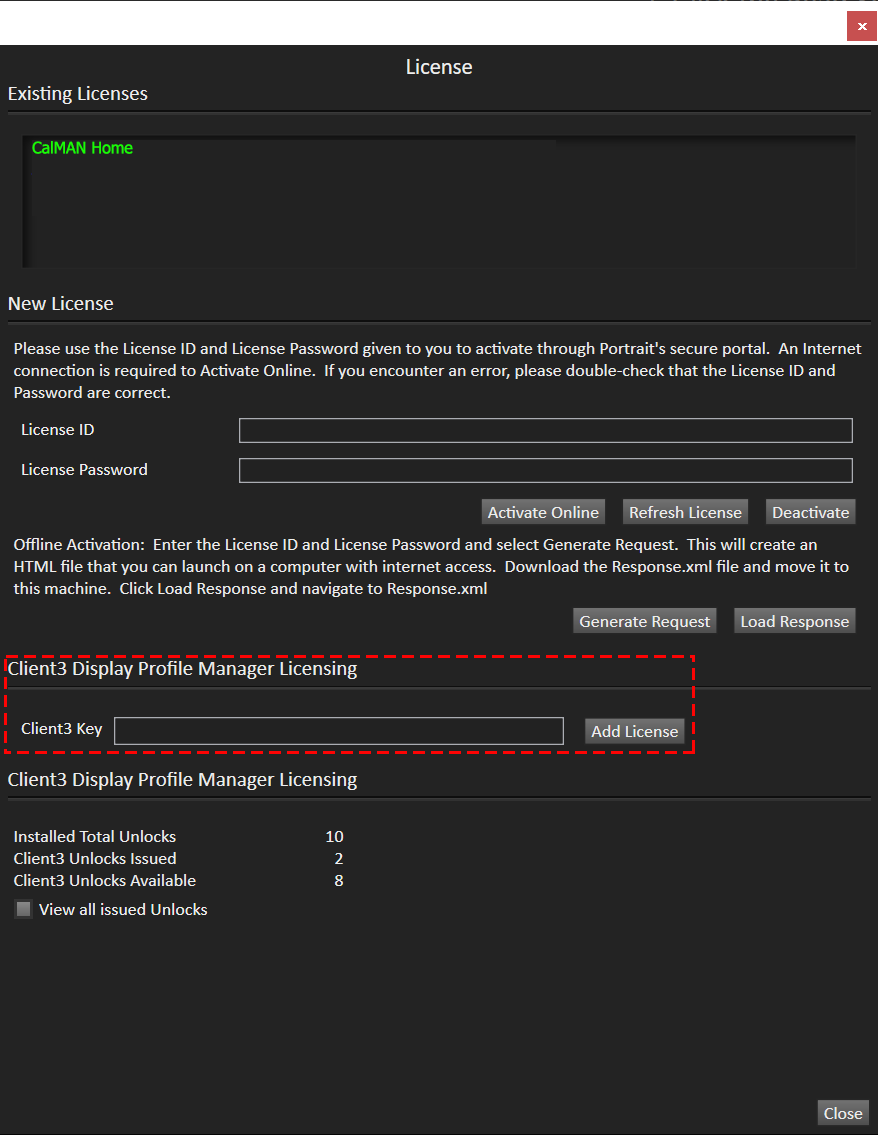Click the Add License button

(634, 731)
